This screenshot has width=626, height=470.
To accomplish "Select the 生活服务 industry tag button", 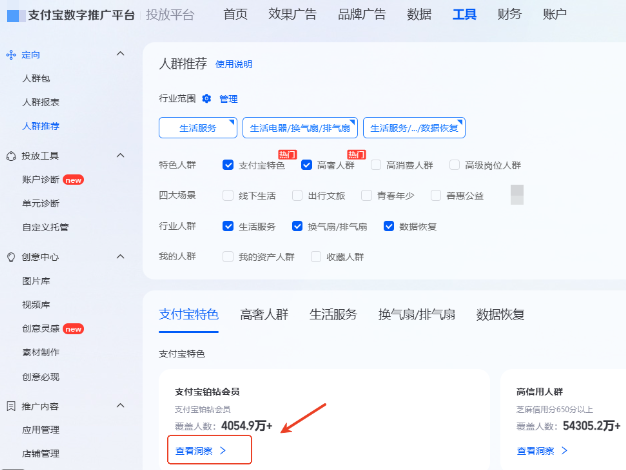I will tap(198, 128).
